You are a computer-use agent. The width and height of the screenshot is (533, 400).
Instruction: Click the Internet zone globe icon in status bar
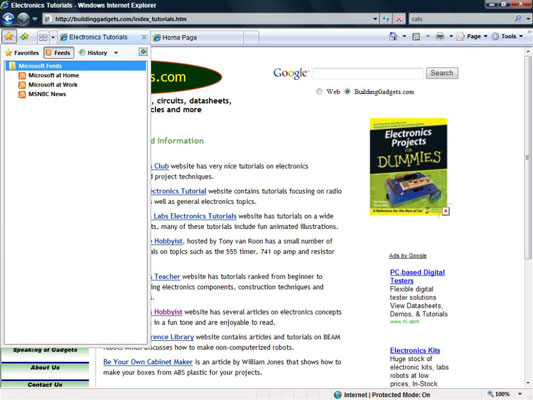(338, 395)
